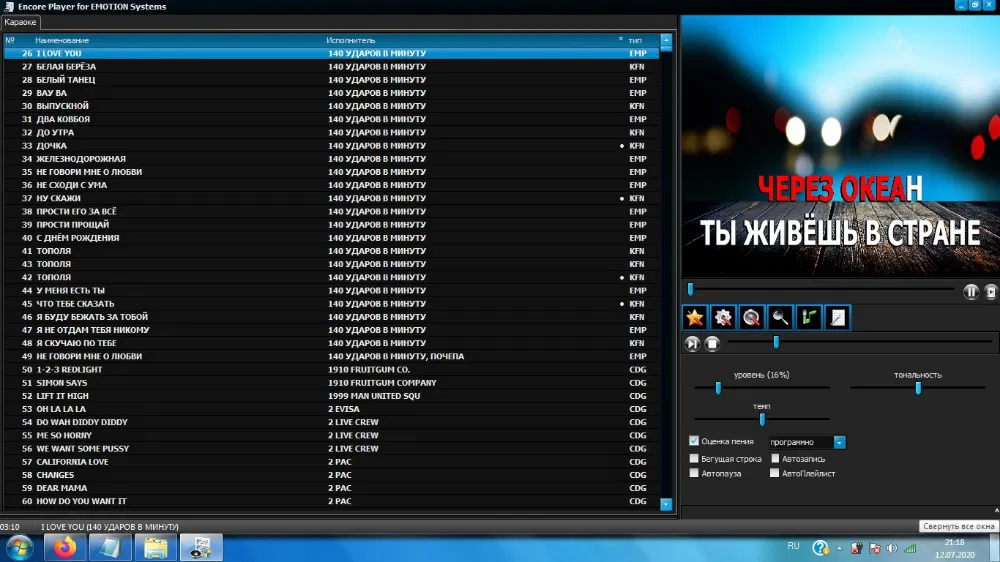Image resolution: width=1000 pixels, height=562 pixels.
Task: Click the Свернуть все окна button
Action: click(x=959, y=526)
